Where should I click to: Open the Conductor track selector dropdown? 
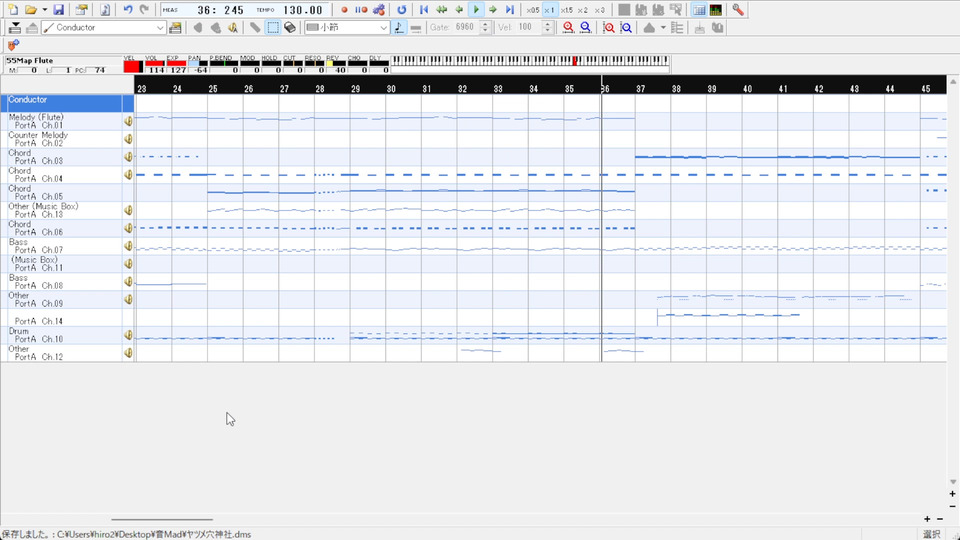click(x=160, y=28)
